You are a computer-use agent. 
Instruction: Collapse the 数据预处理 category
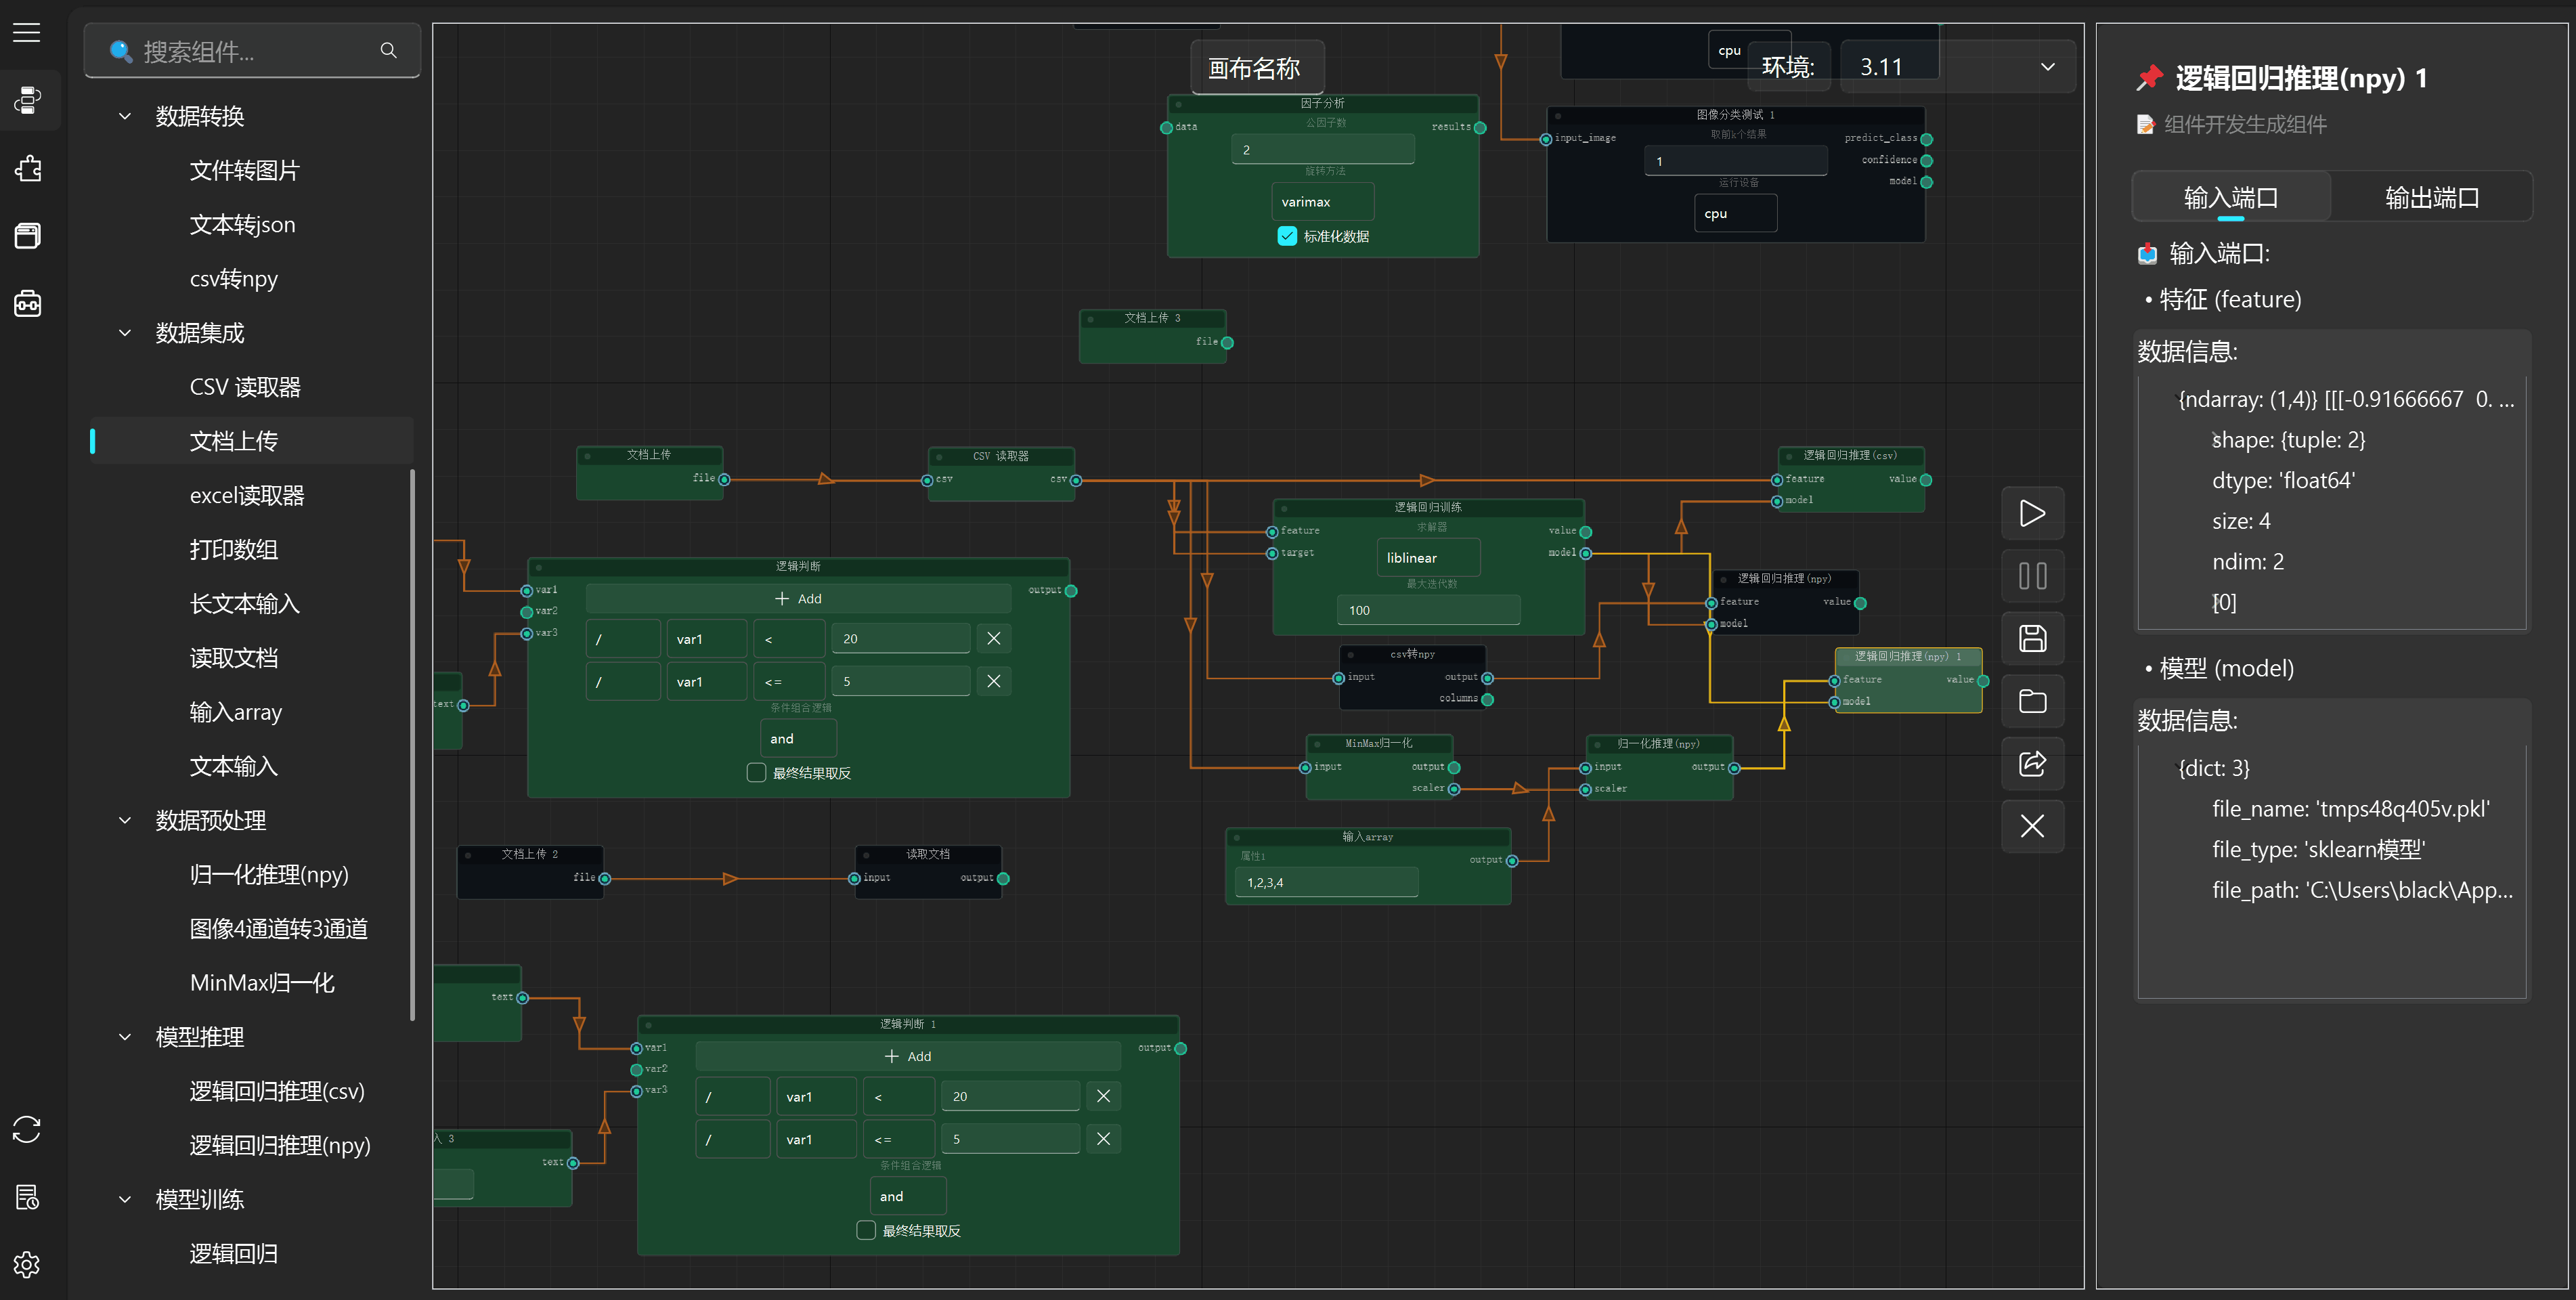[125, 820]
